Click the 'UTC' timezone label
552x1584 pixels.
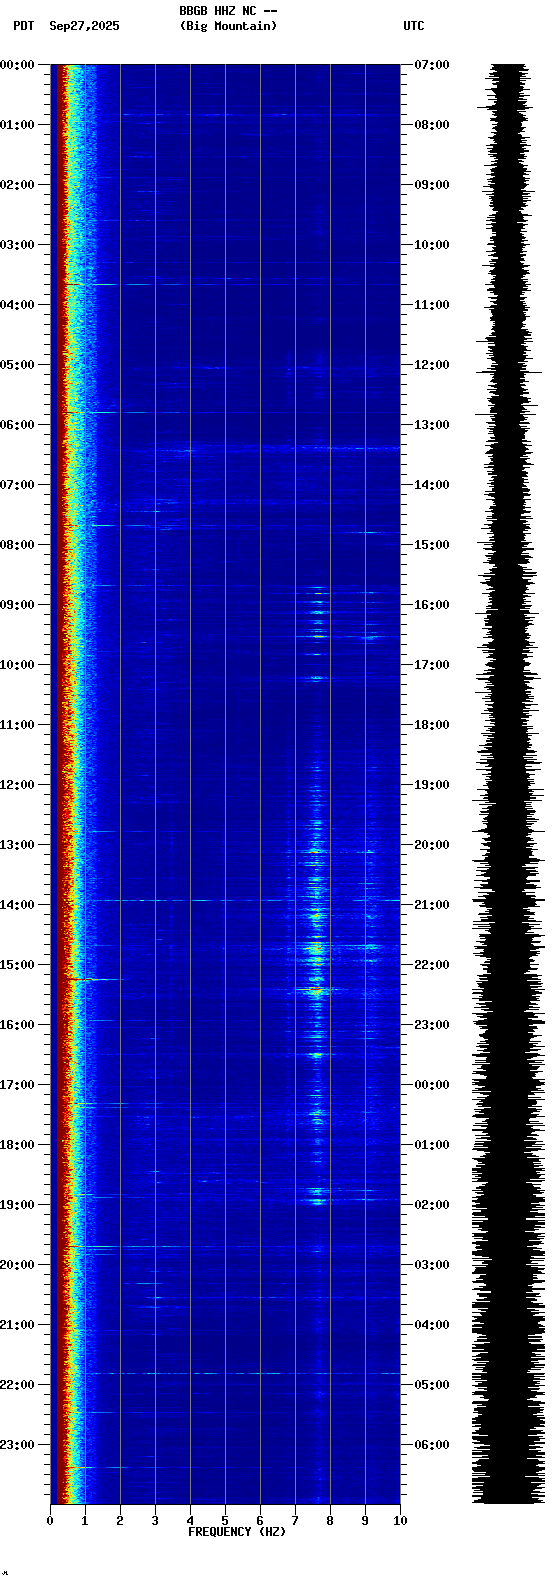click(x=414, y=26)
